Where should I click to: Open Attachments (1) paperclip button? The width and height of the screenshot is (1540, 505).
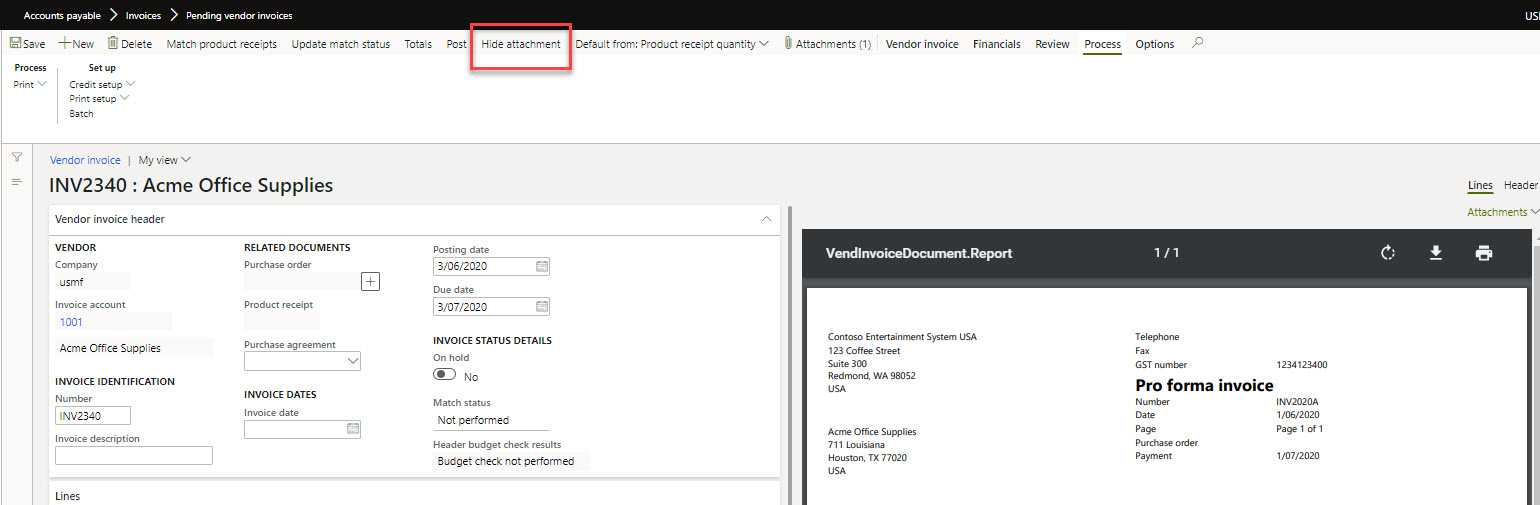point(827,44)
